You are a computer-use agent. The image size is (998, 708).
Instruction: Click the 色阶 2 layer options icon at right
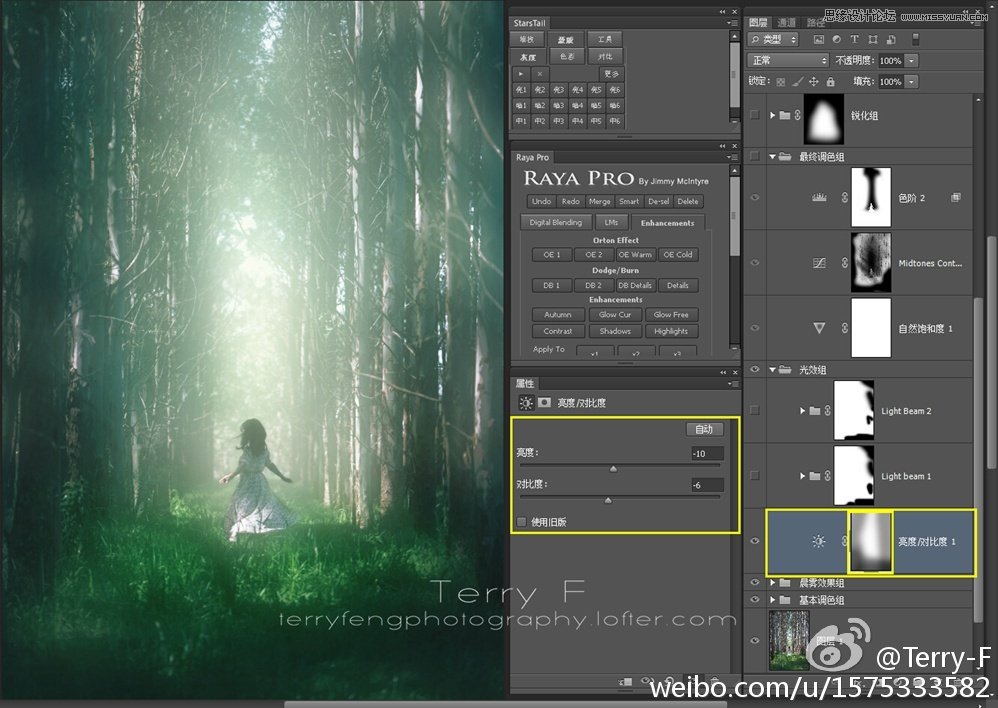pyautogui.click(x=955, y=197)
